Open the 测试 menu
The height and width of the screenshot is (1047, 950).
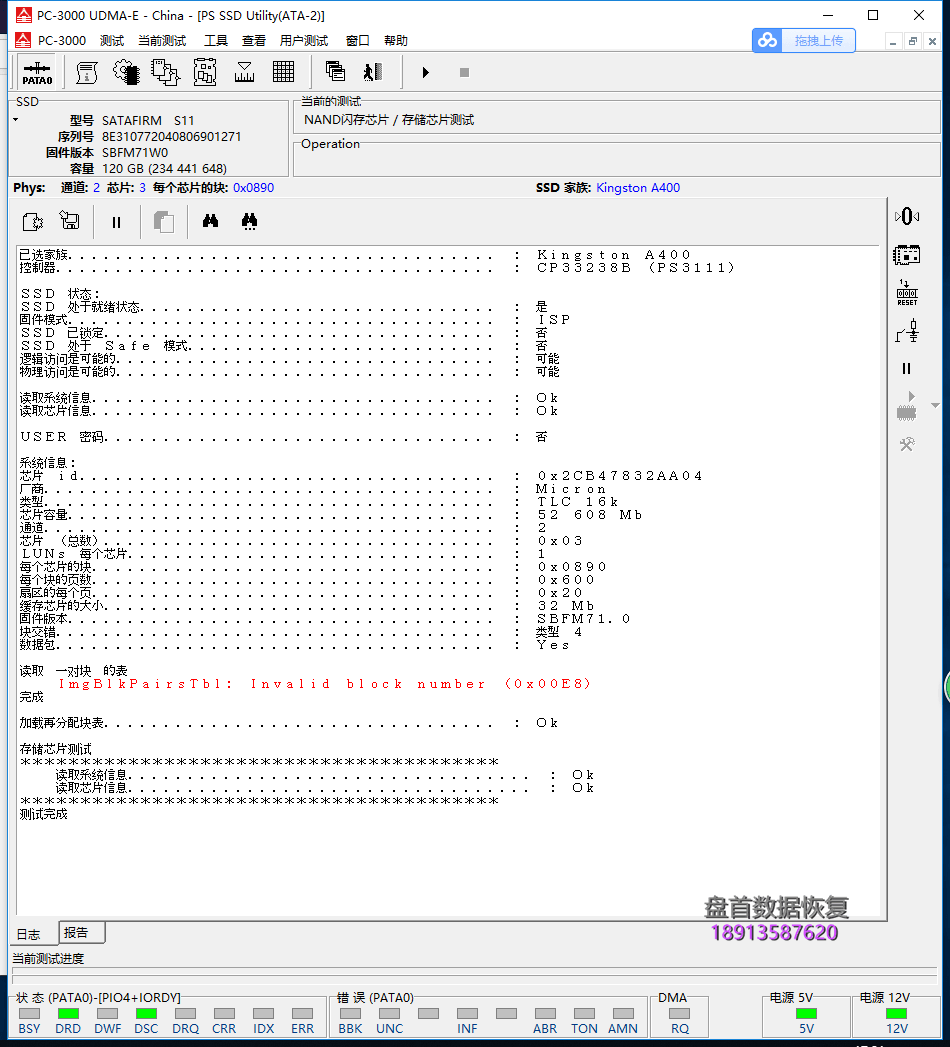111,41
